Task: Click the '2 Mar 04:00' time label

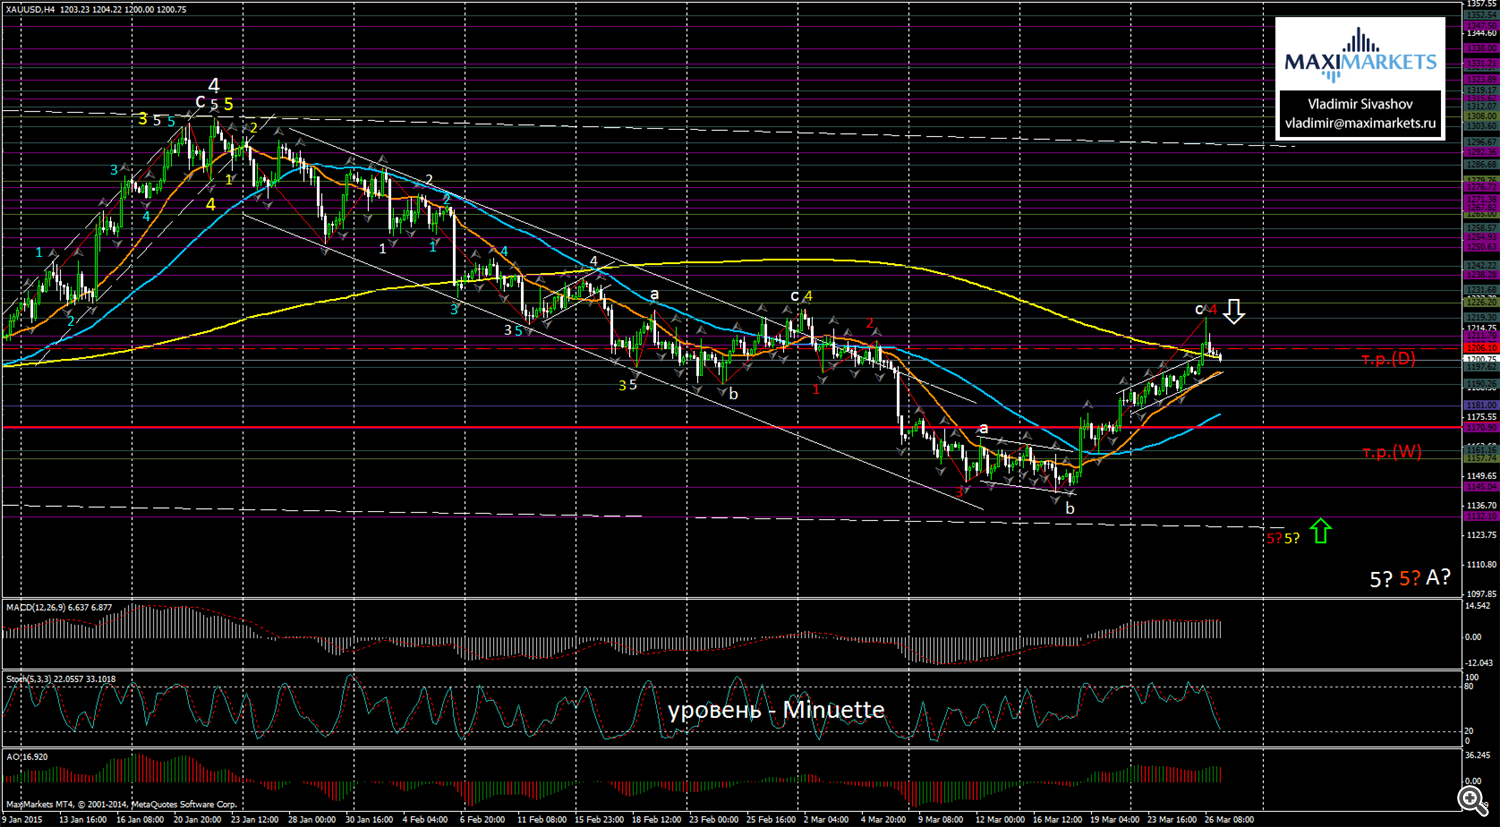Action: (826, 819)
